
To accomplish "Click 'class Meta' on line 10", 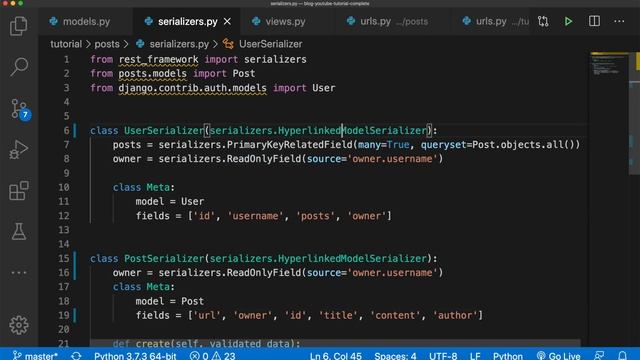I will coord(141,187).
